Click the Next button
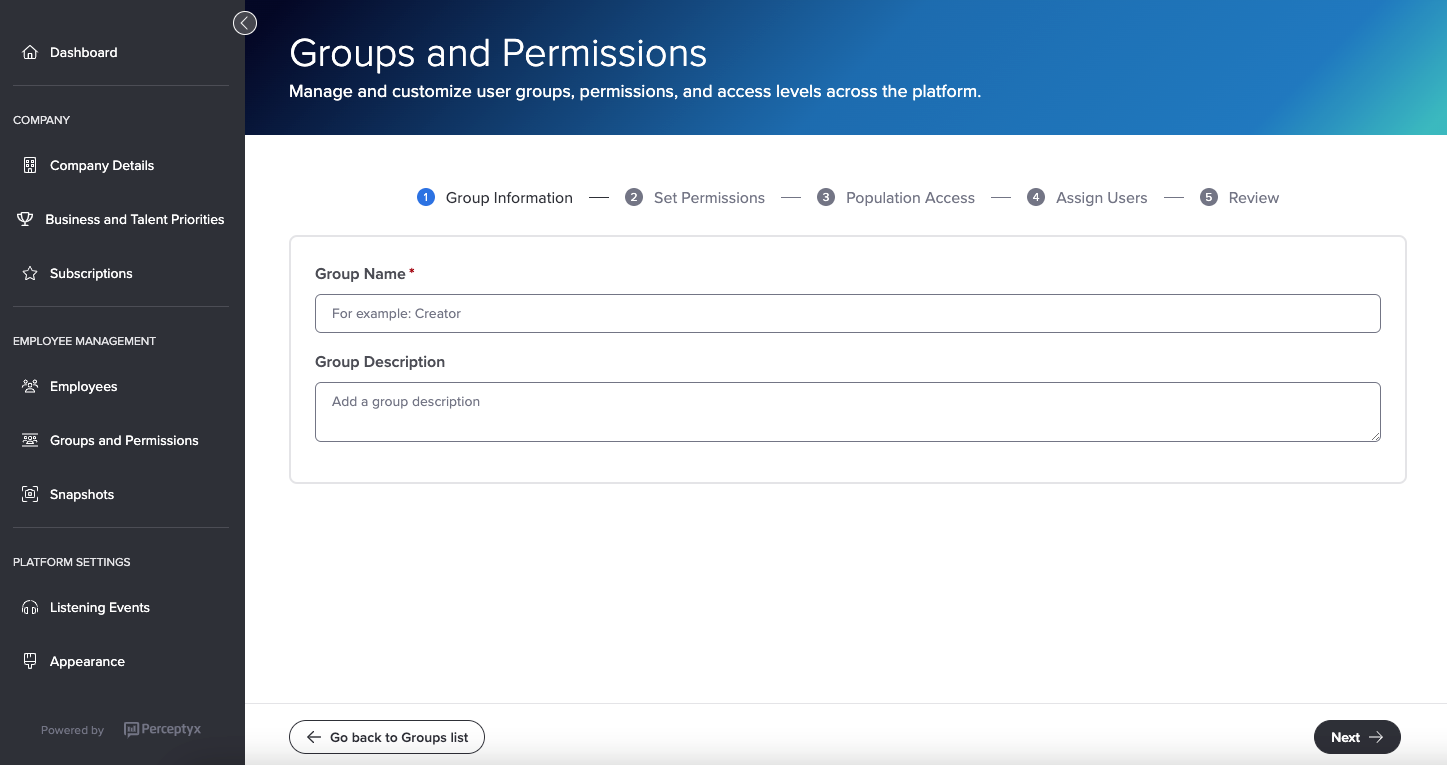 point(1357,737)
